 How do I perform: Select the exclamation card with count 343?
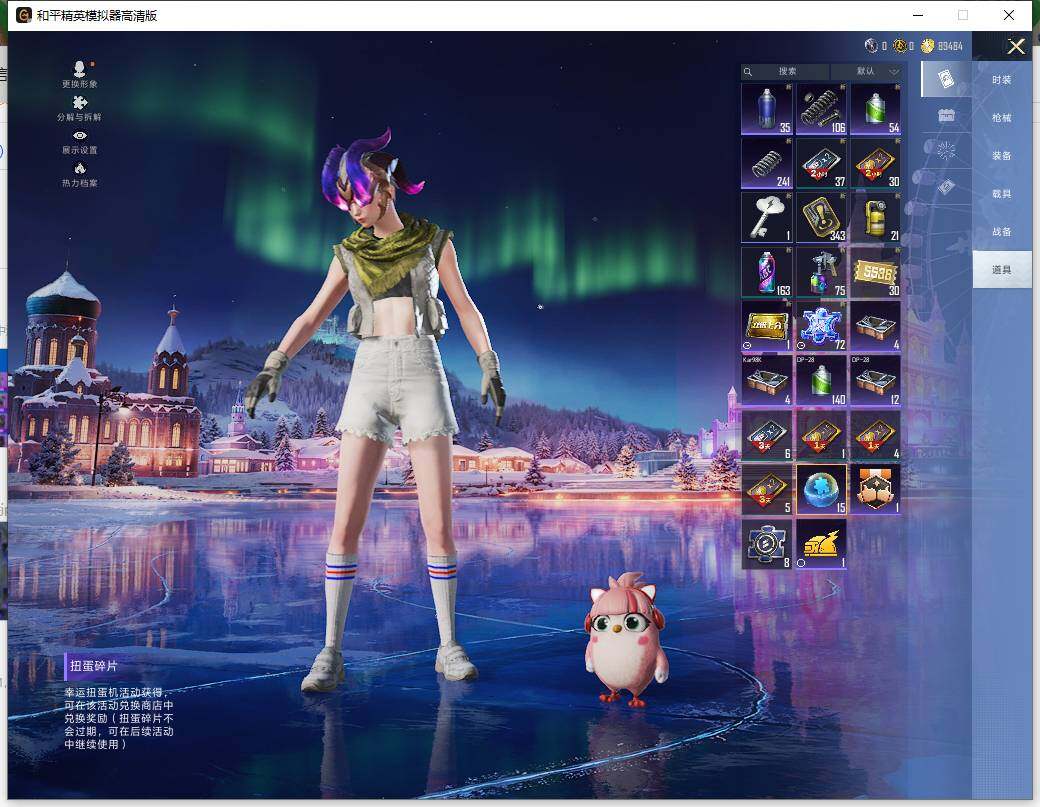point(821,217)
